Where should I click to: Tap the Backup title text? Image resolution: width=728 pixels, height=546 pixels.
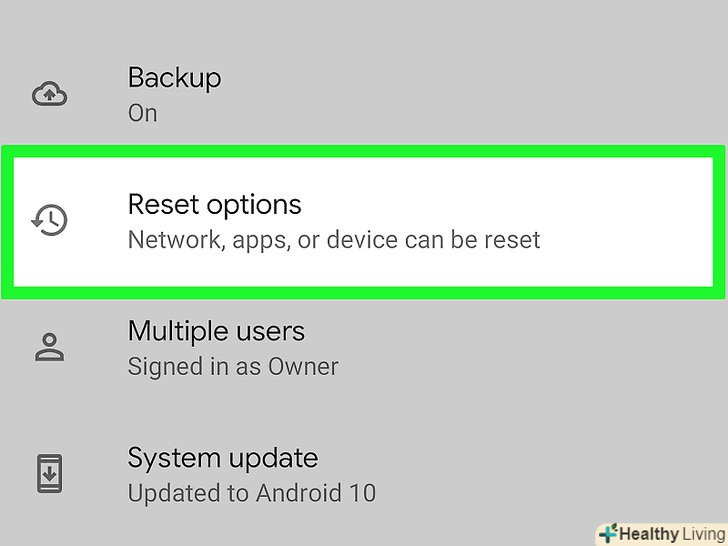pos(174,78)
